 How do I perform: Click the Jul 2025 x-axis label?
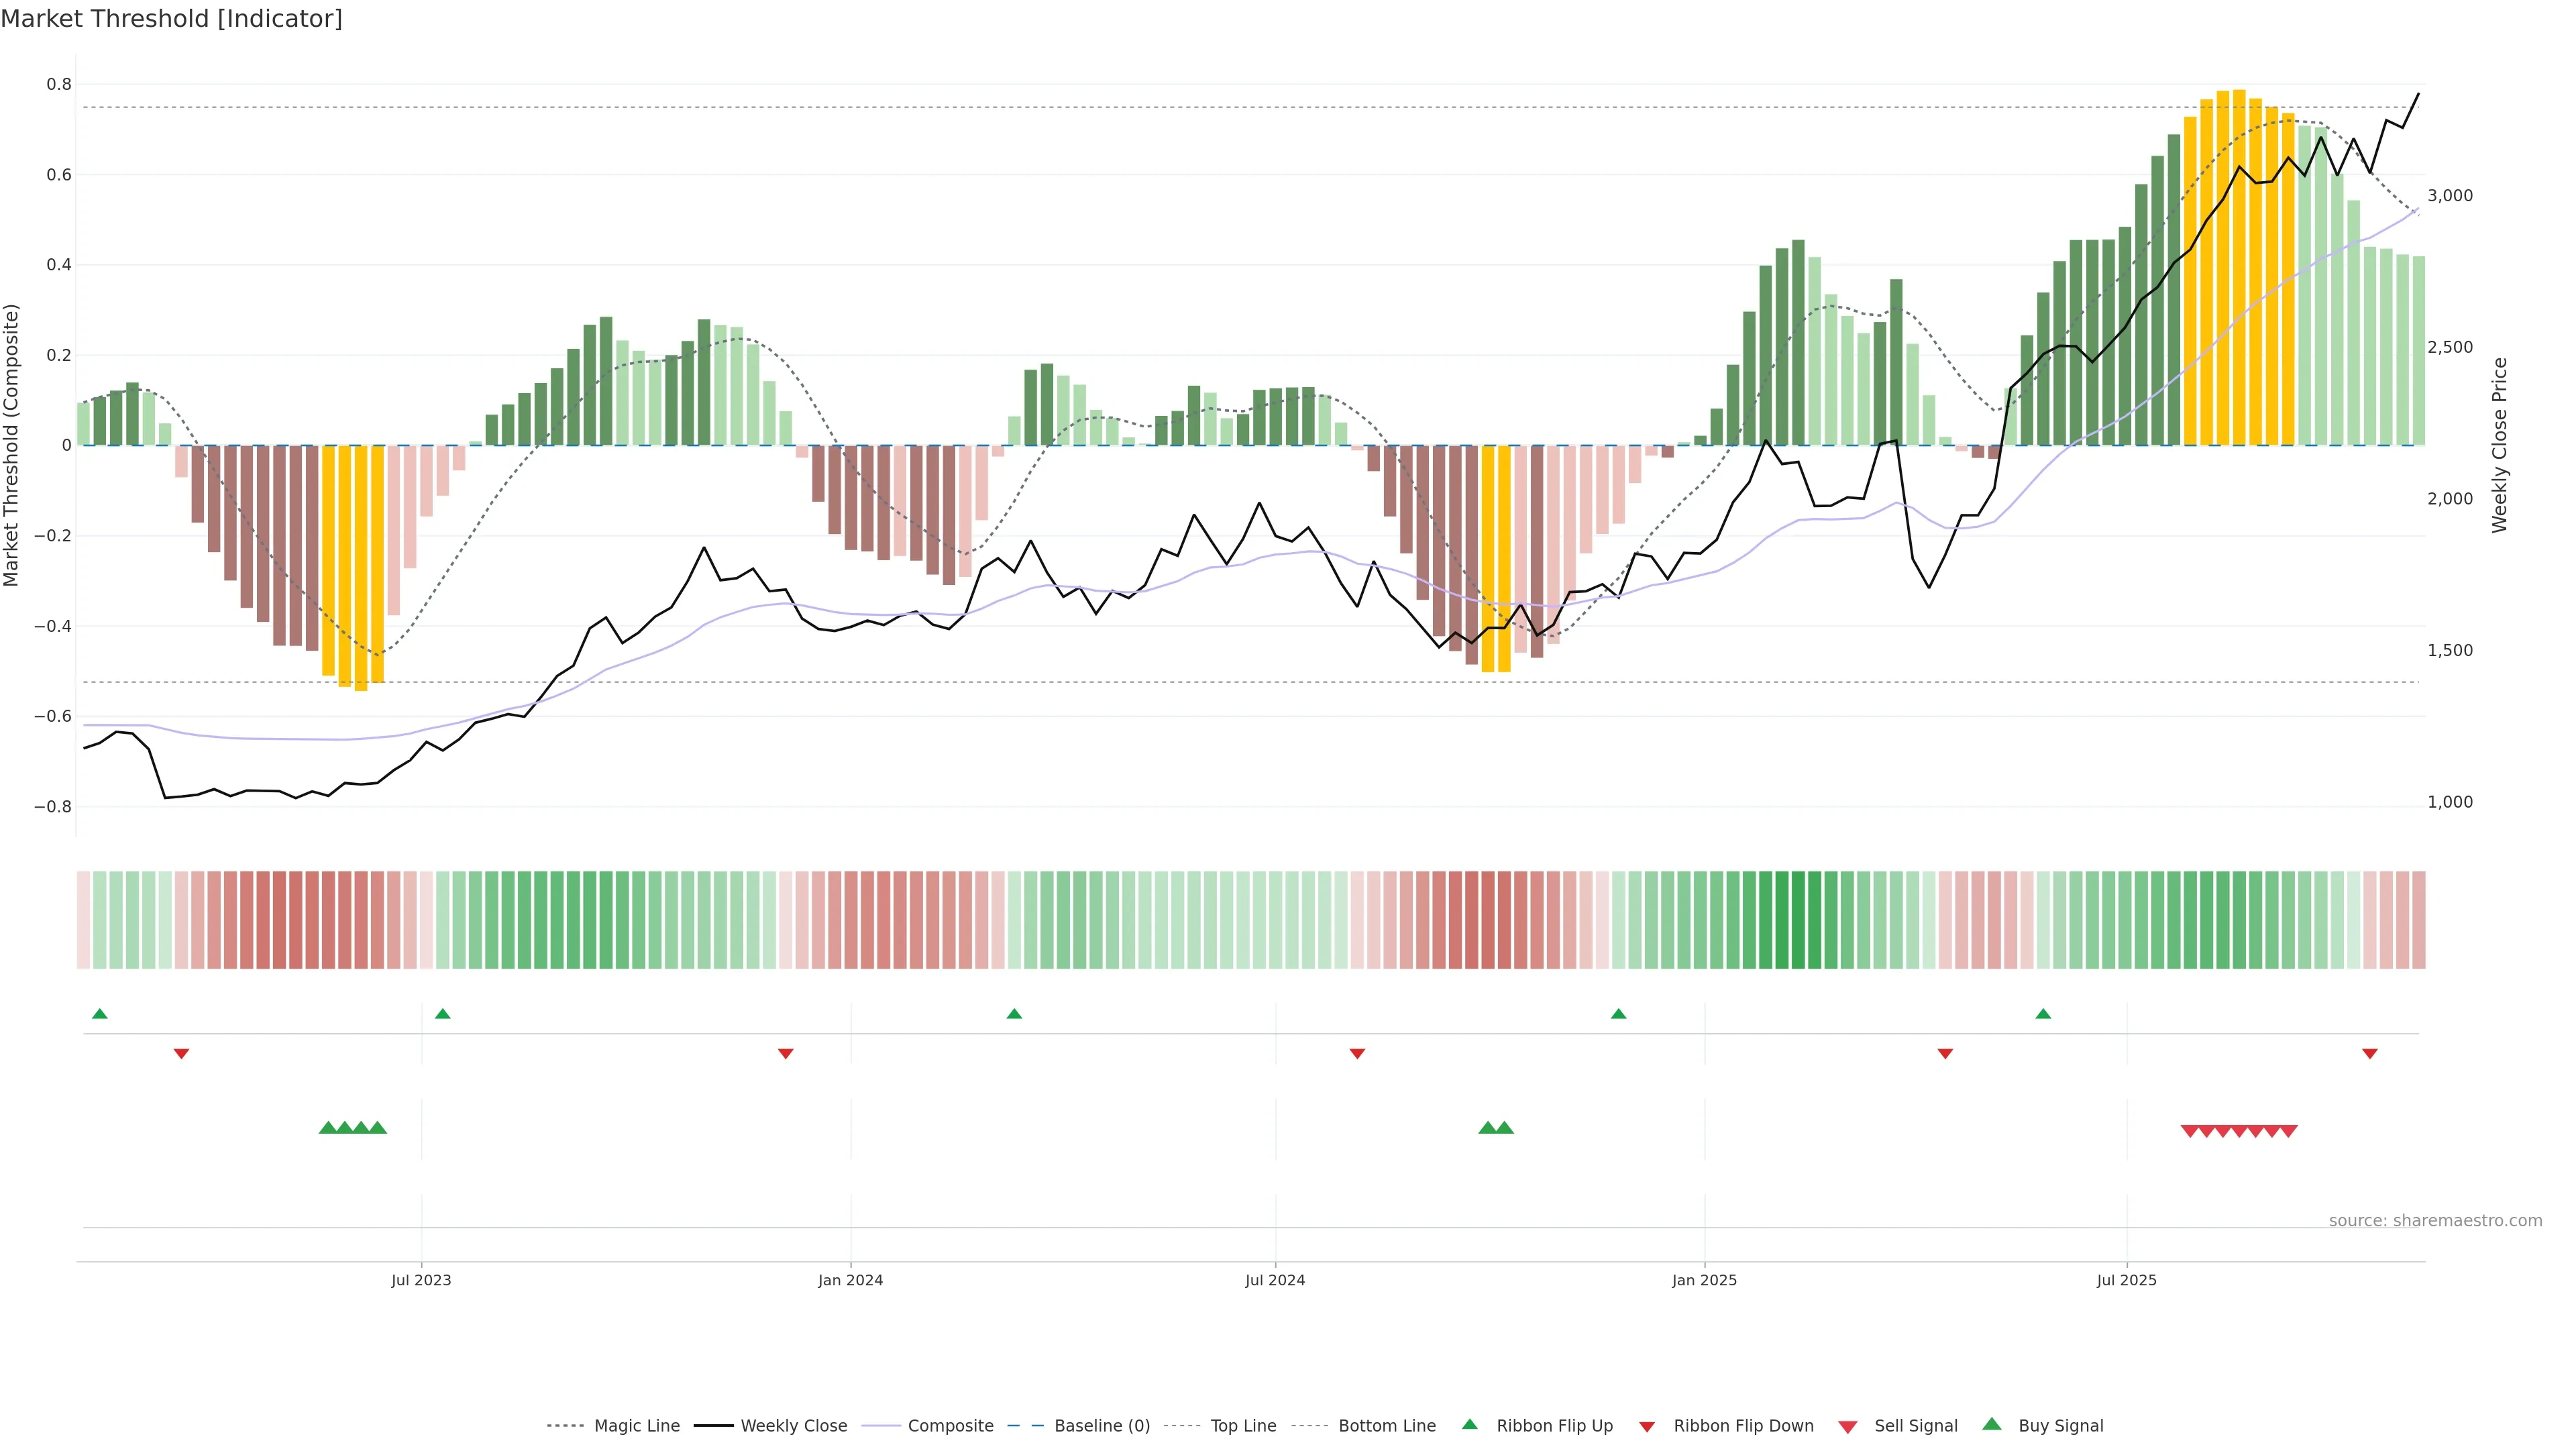(x=2126, y=1280)
